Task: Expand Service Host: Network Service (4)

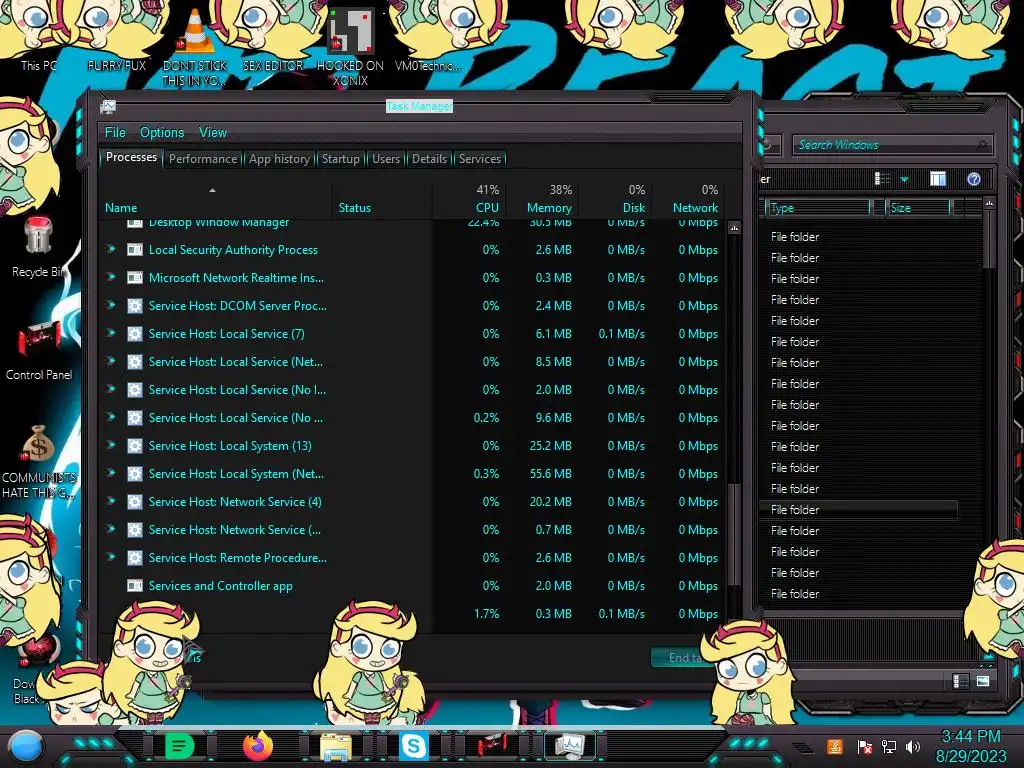Action: (x=111, y=502)
